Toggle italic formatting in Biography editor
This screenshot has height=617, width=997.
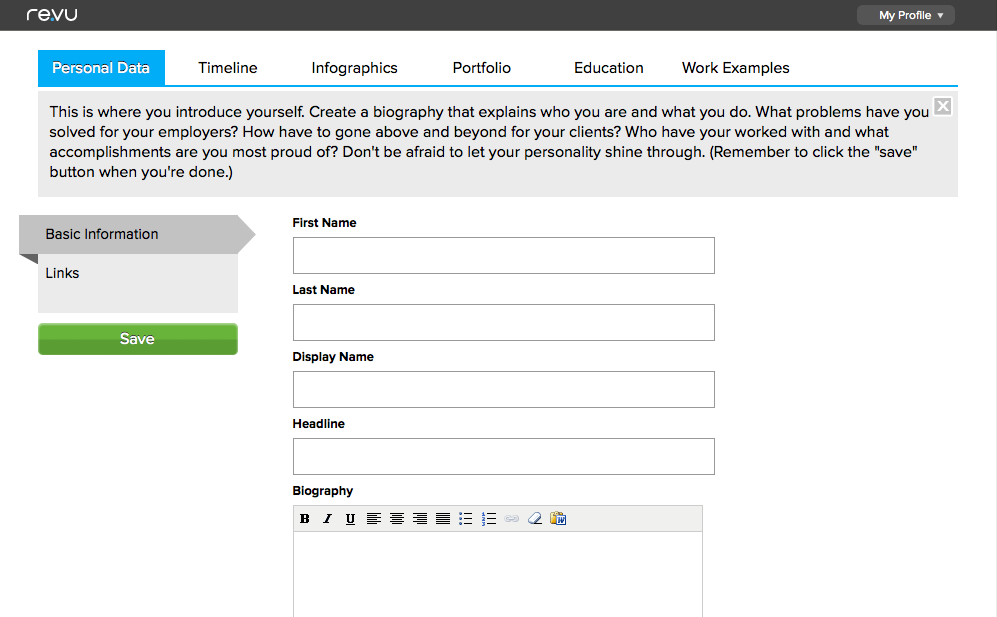pos(327,519)
